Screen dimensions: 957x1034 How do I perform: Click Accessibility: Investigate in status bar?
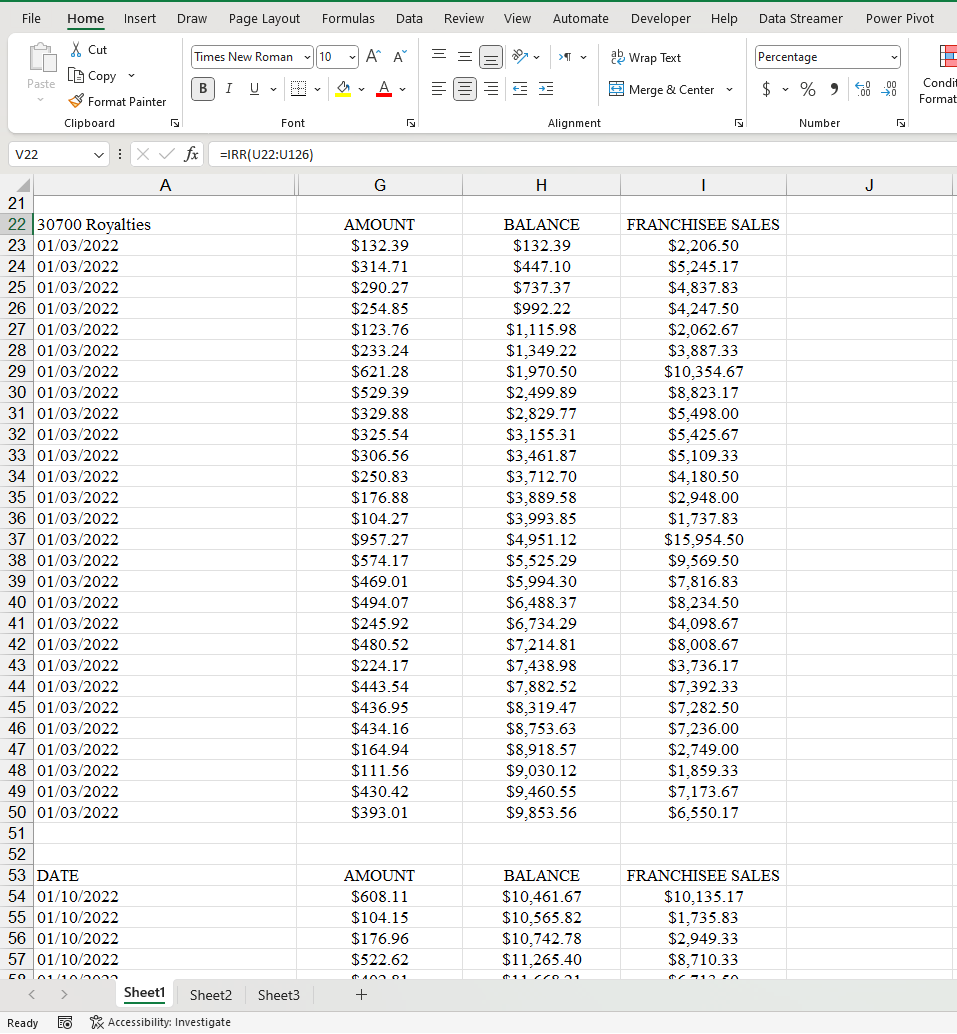click(x=160, y=1022)
